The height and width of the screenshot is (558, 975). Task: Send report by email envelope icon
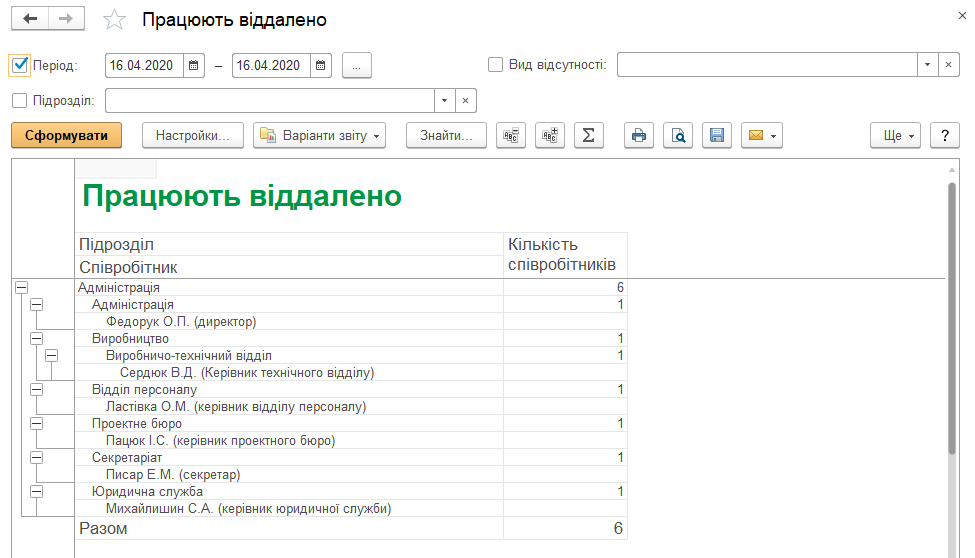[x=761, y=136]
